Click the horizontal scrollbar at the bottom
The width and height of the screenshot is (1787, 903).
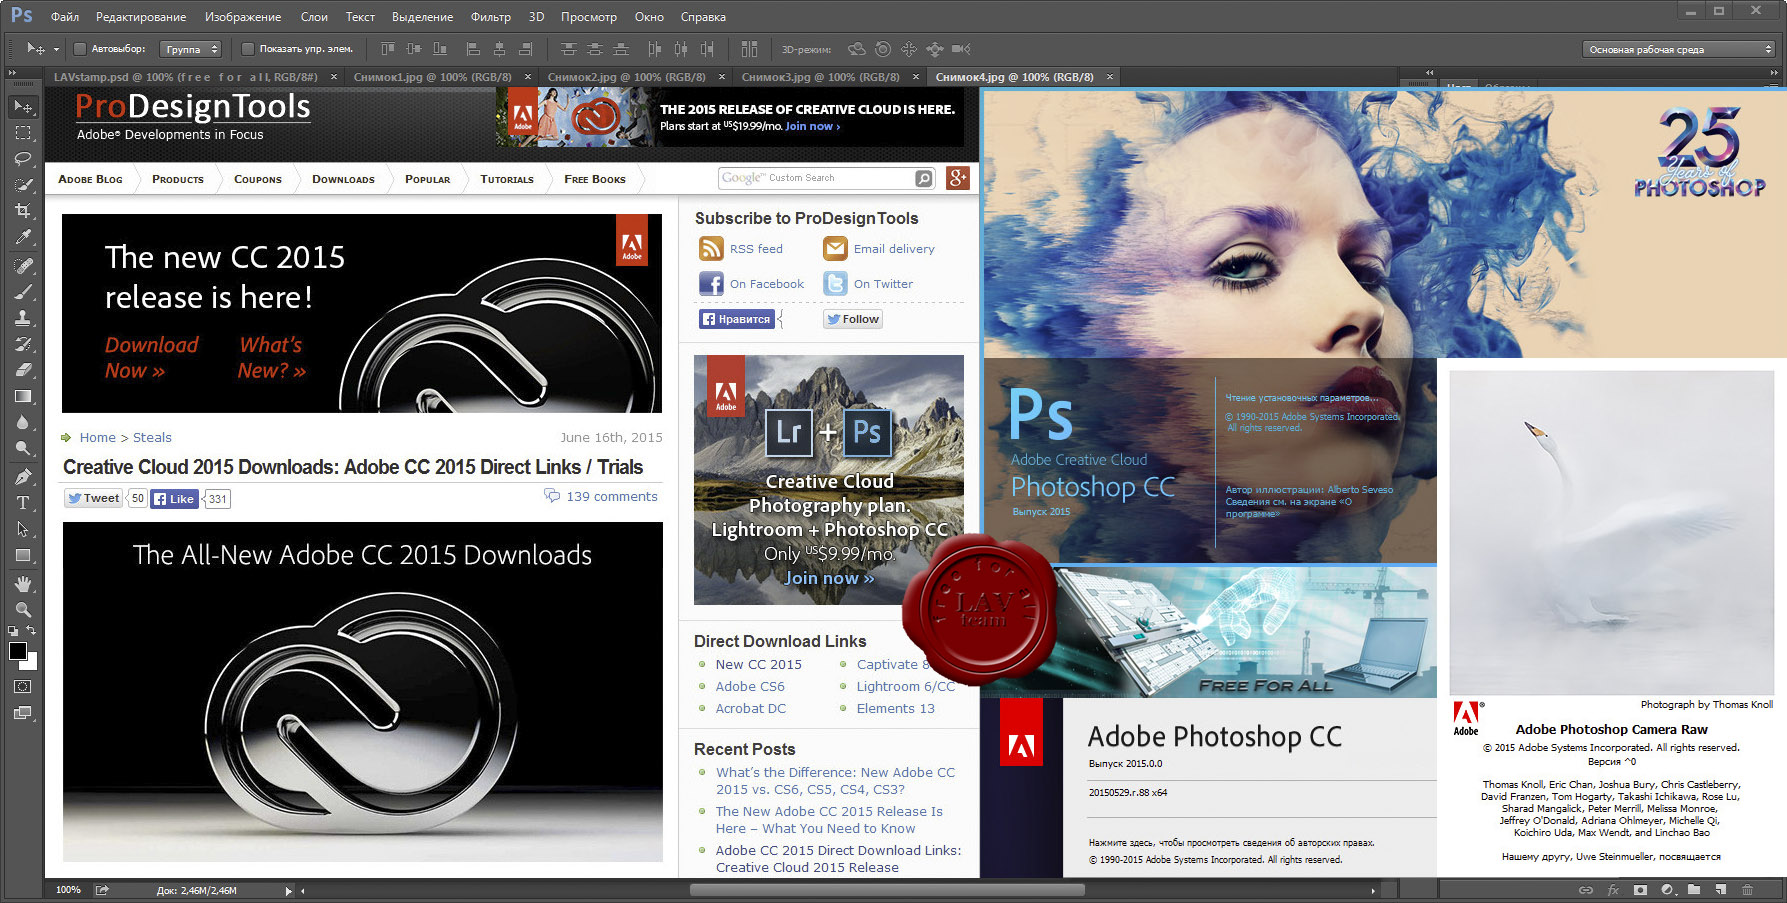(x=887, y=890)
